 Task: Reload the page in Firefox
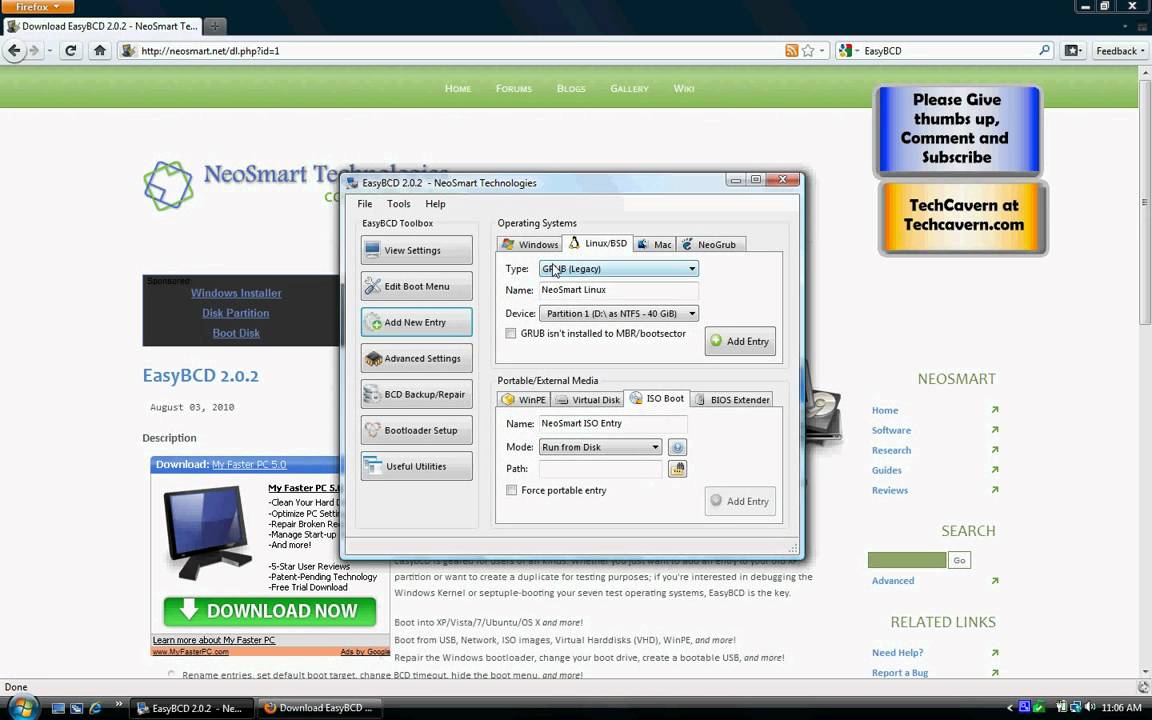(x=71, y=51)
